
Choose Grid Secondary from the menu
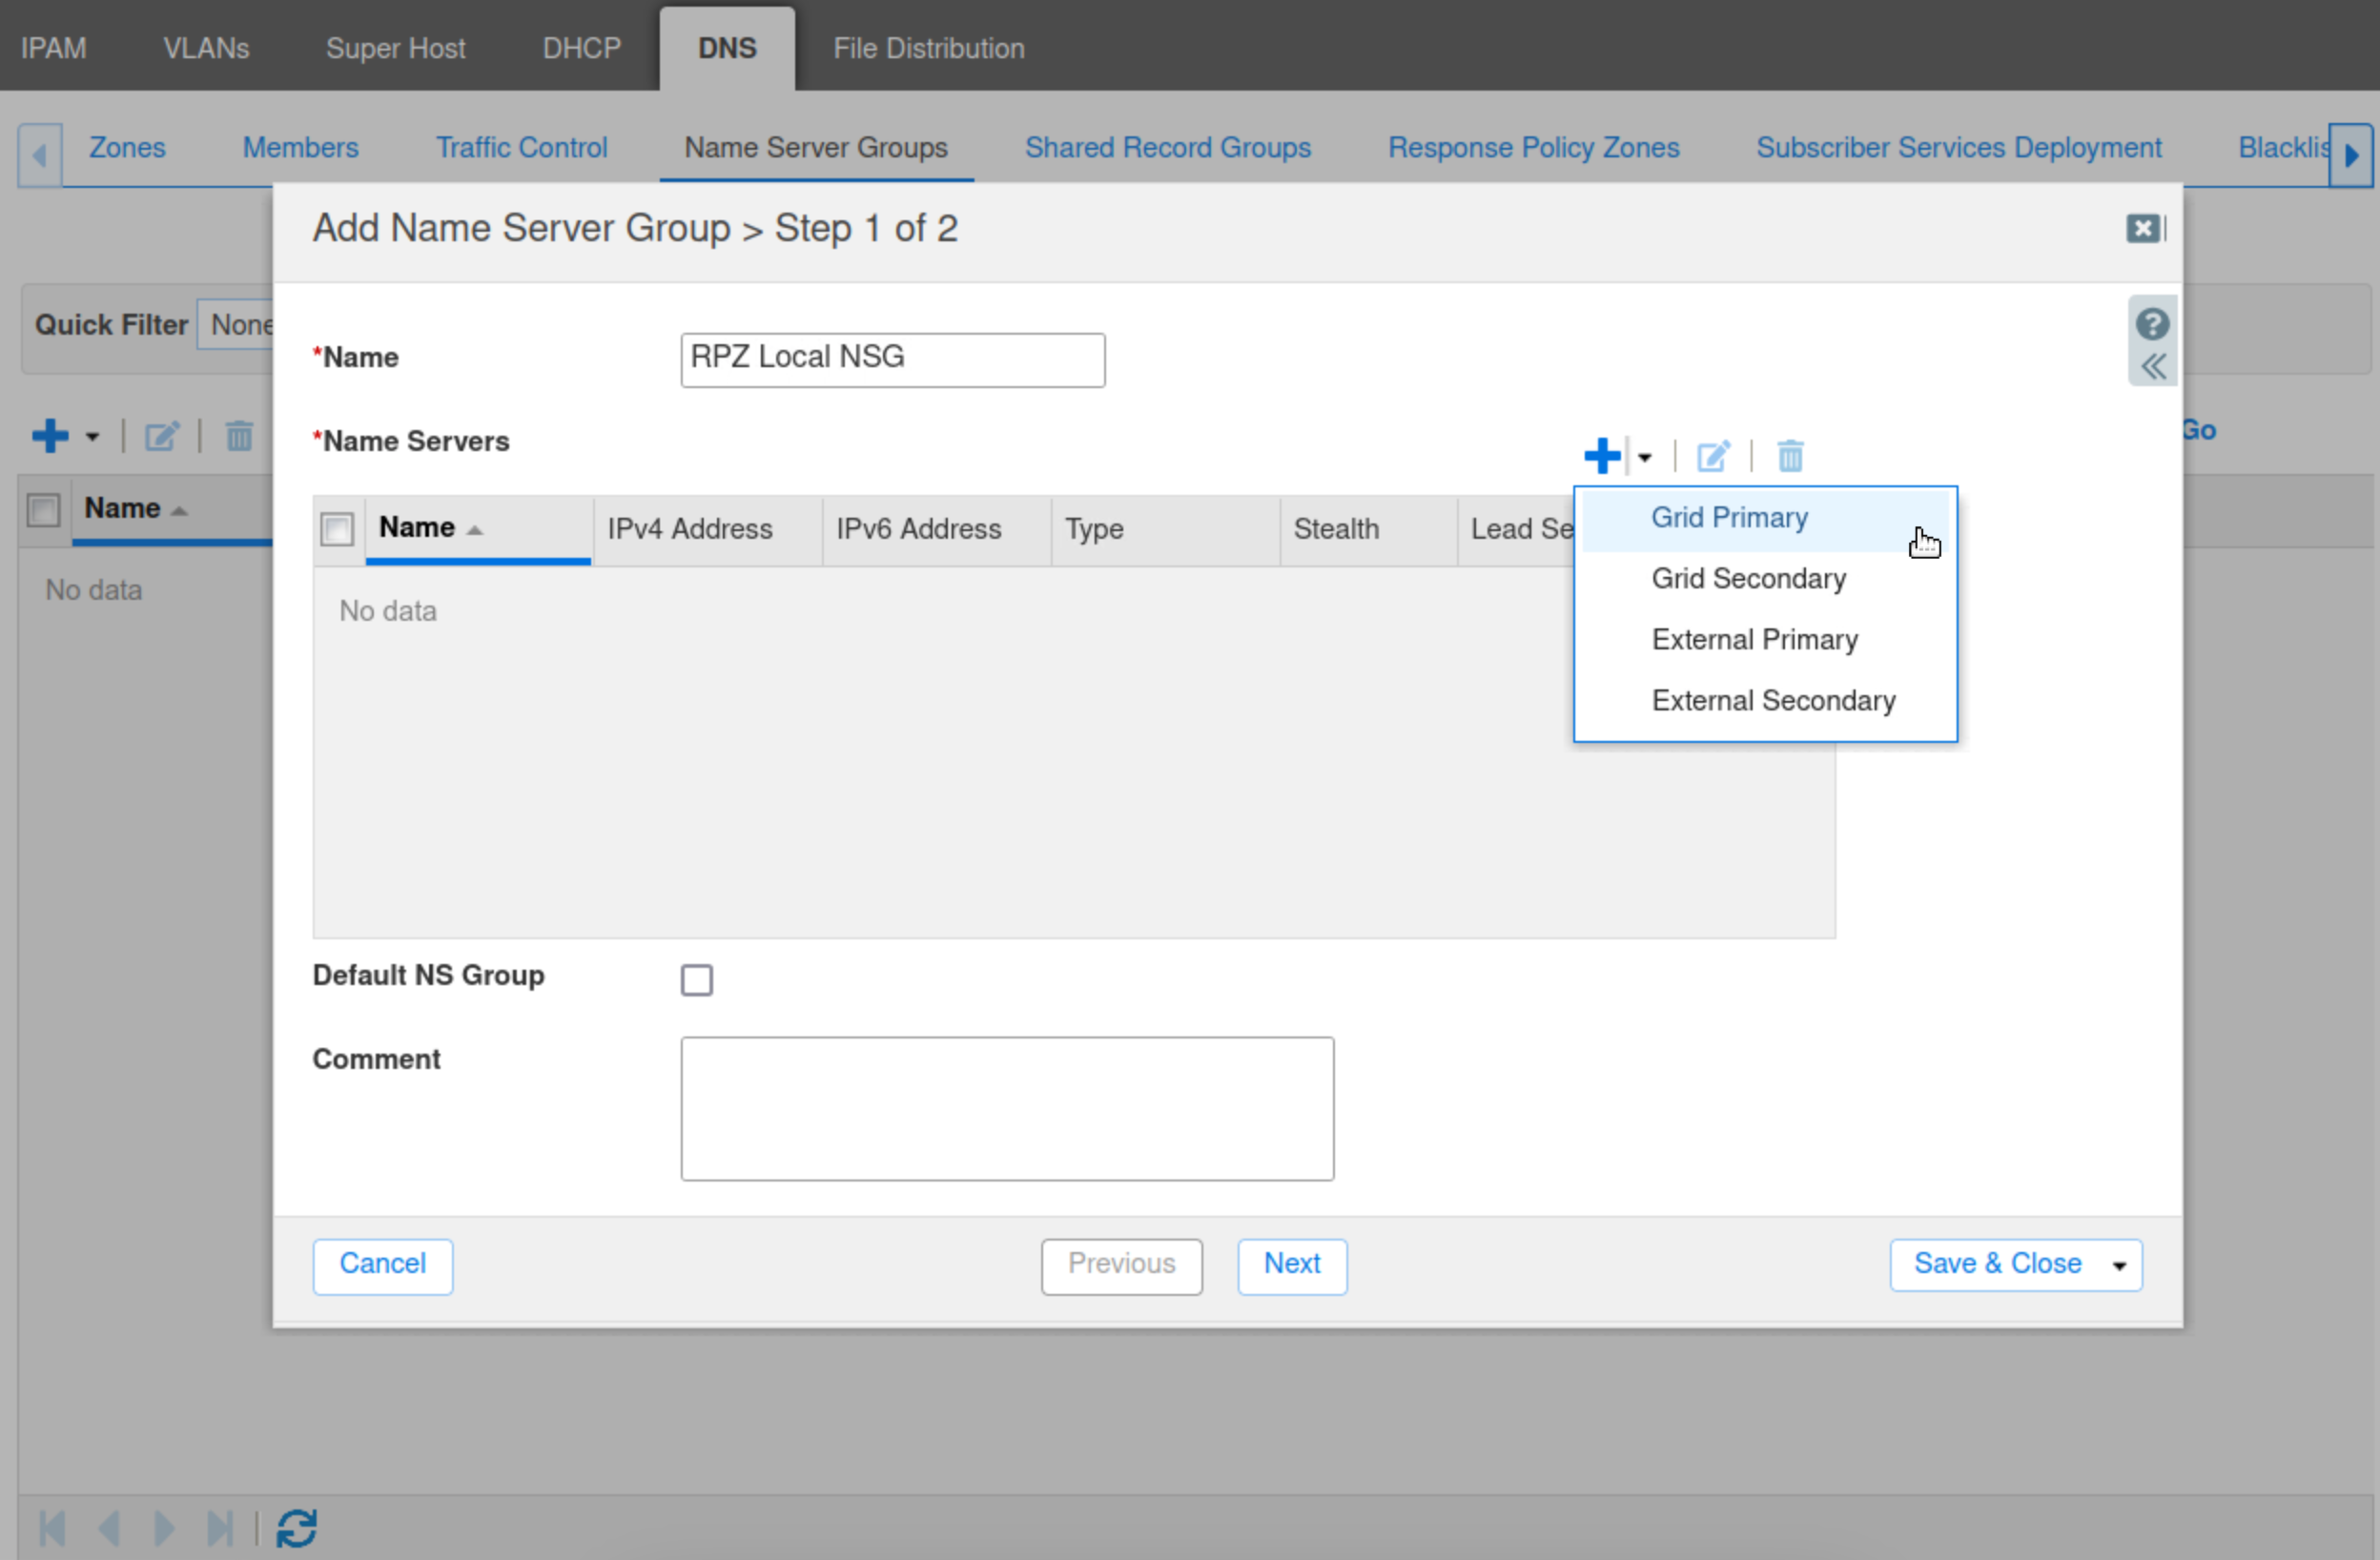[x=1748, y=579]
